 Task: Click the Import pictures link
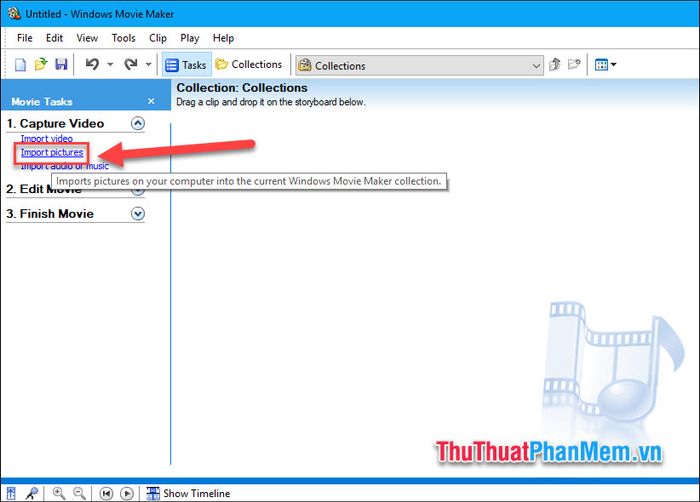point(52,152)
